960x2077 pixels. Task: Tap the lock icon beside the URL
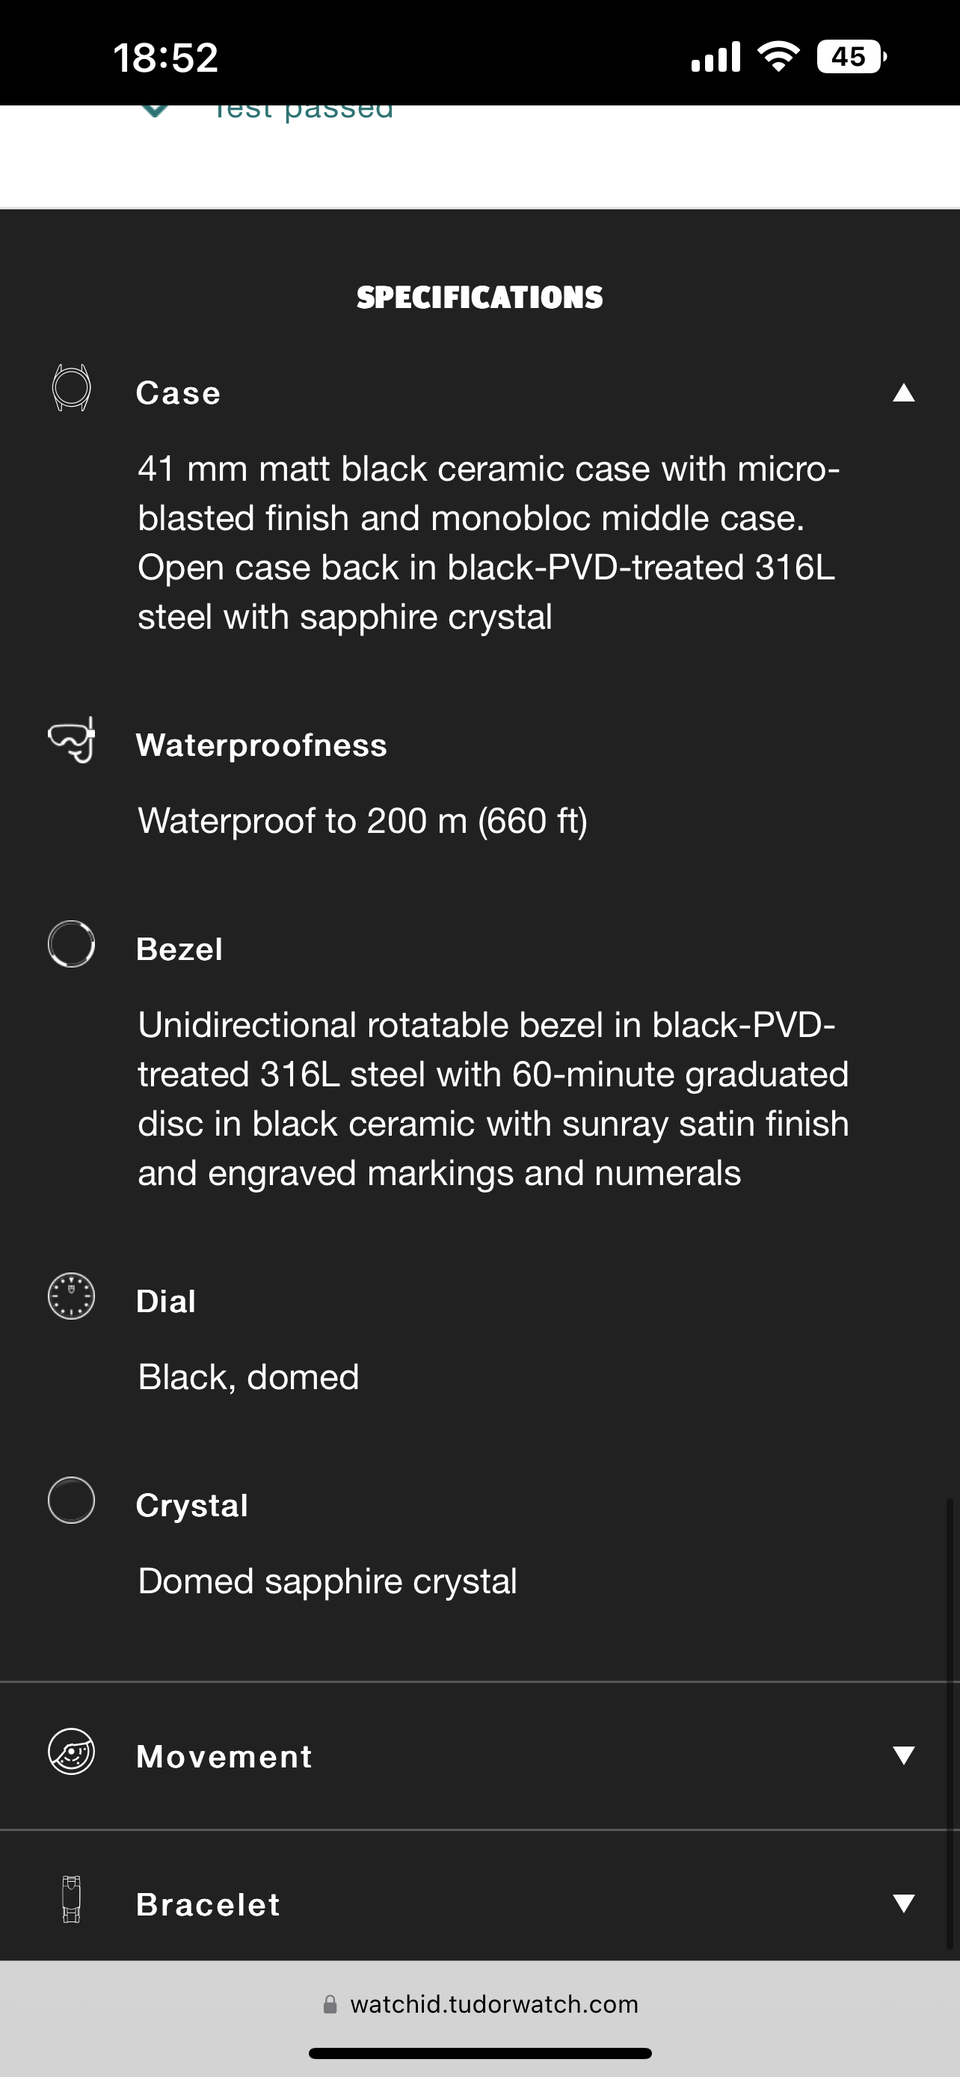tap(330, 2004)
